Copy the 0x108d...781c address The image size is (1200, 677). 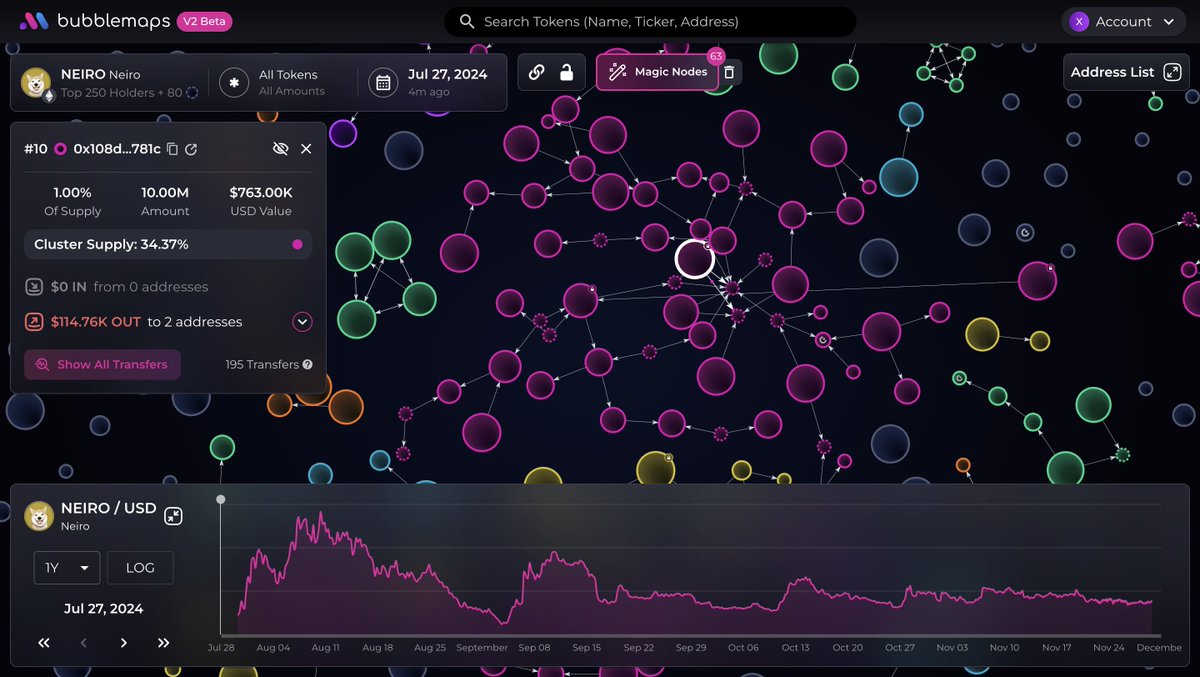[x=172, y=149]
